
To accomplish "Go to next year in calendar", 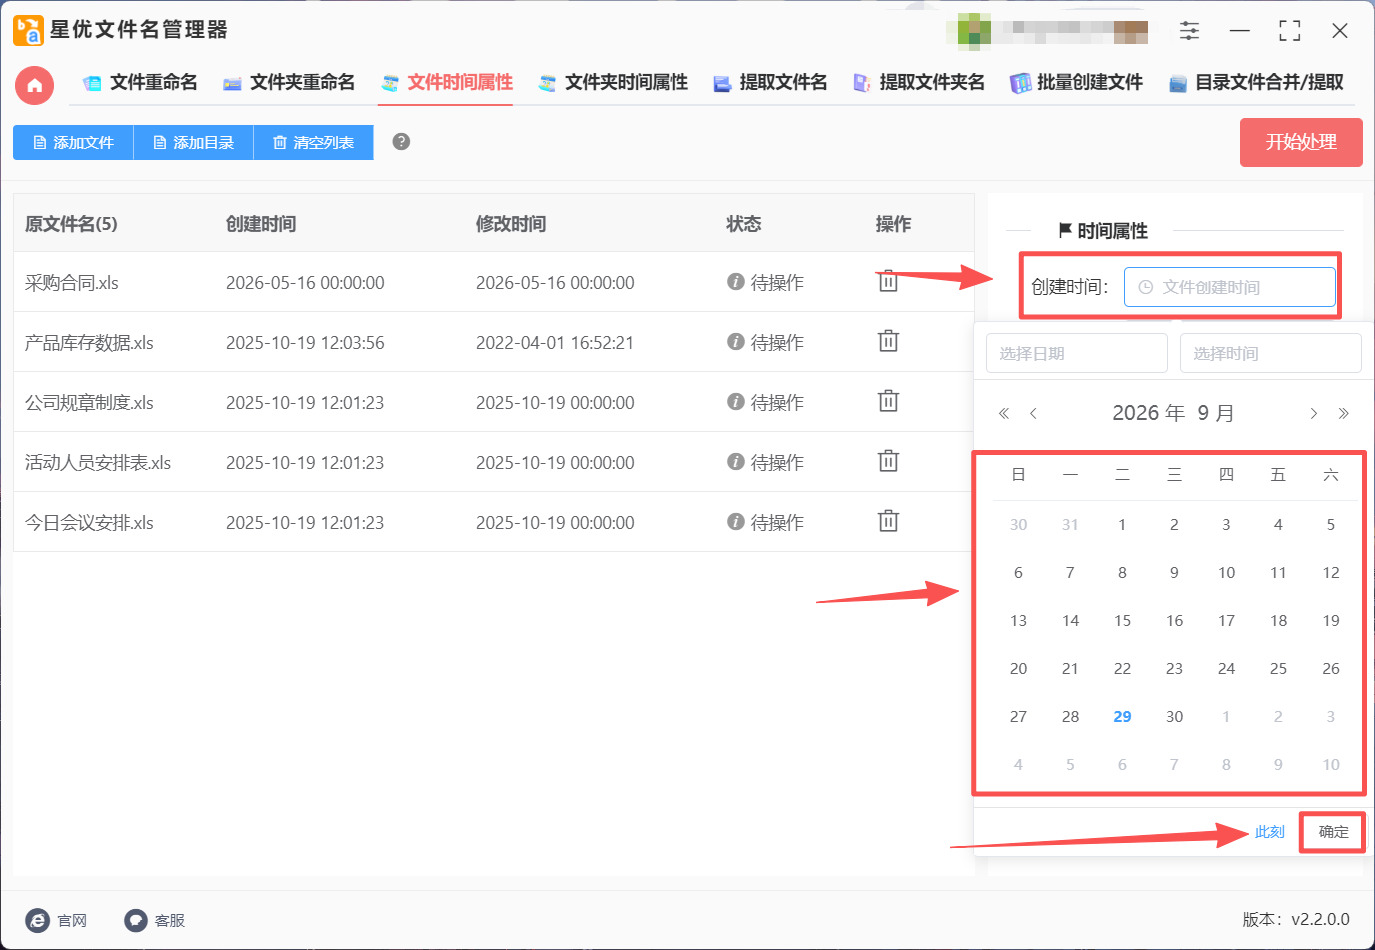I will tap(1343, 413).
